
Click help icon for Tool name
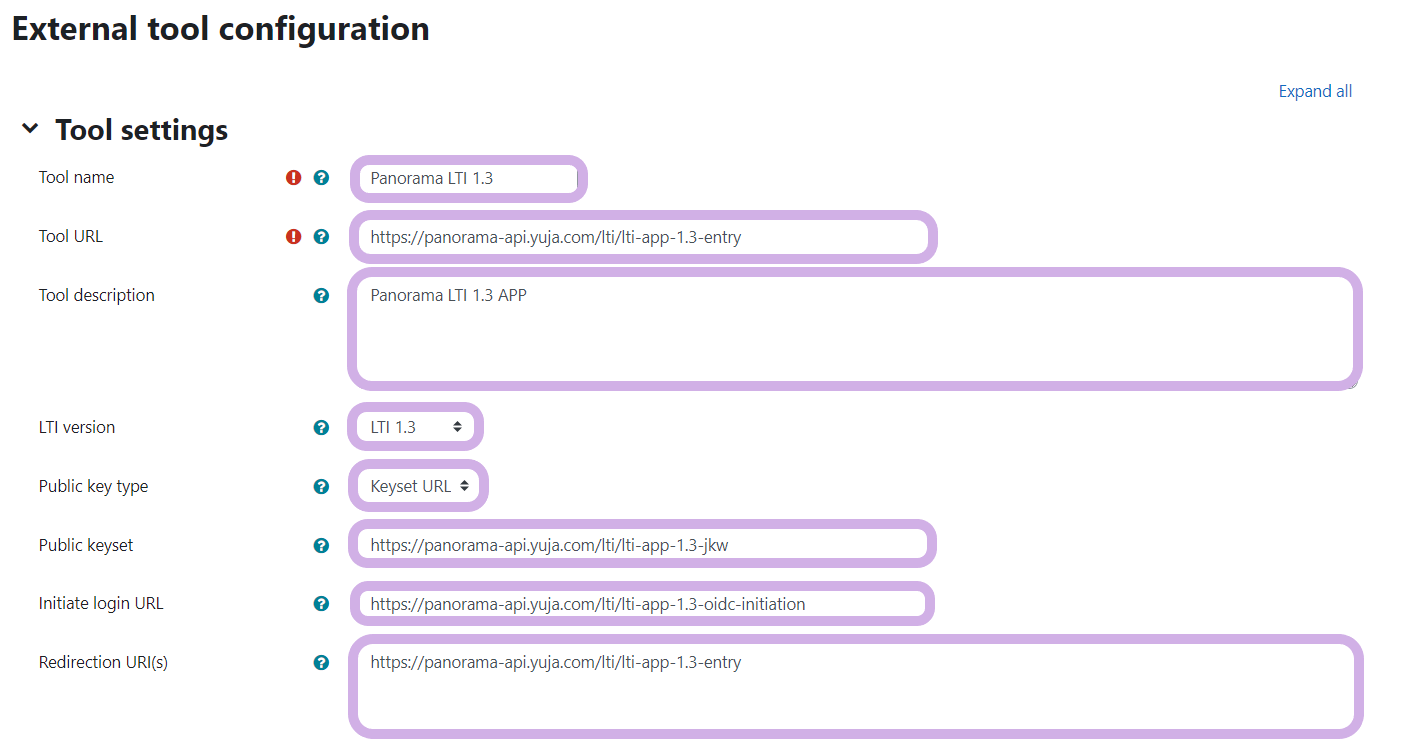coord(321,178)
